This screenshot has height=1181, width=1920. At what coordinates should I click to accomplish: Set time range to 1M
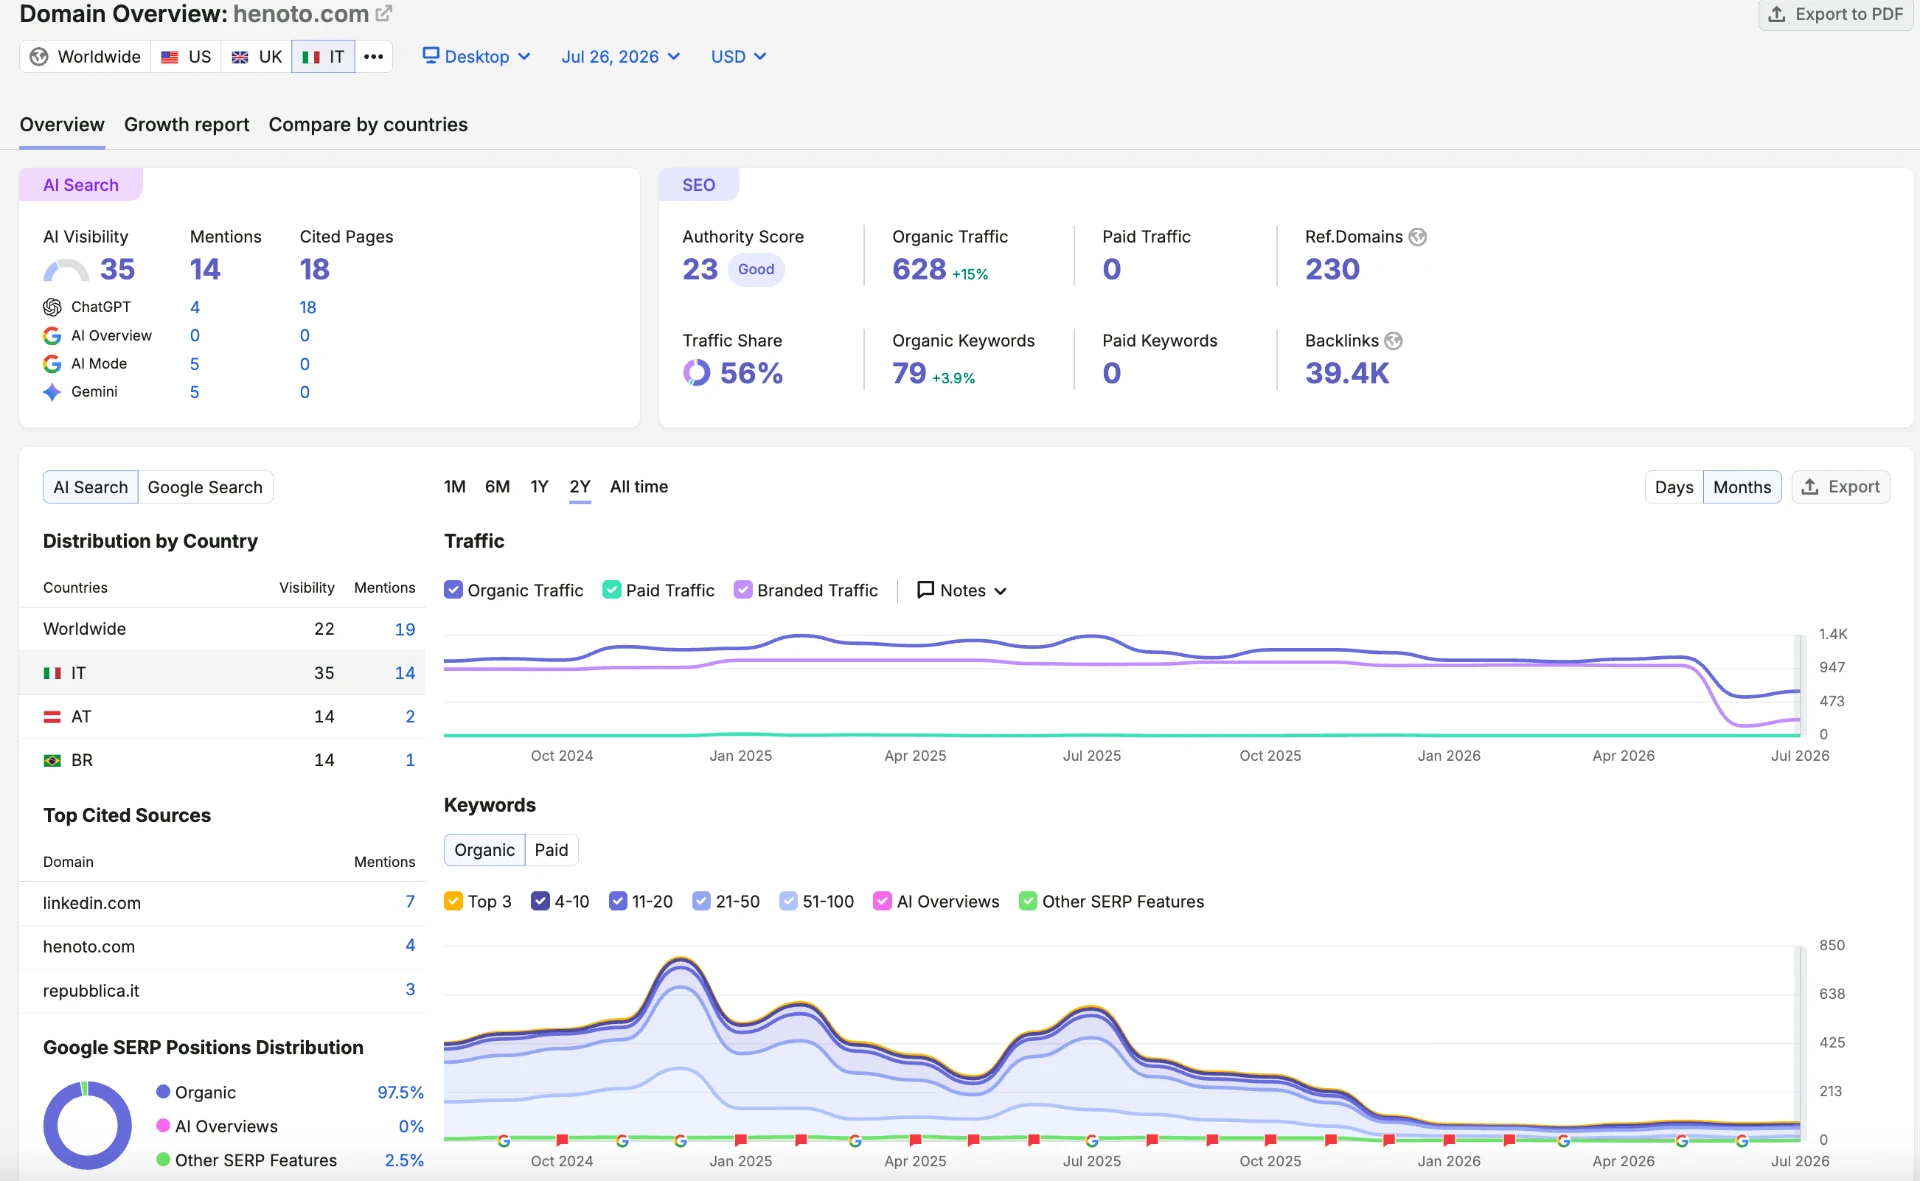pyautogui.click(x=455, y=487)
